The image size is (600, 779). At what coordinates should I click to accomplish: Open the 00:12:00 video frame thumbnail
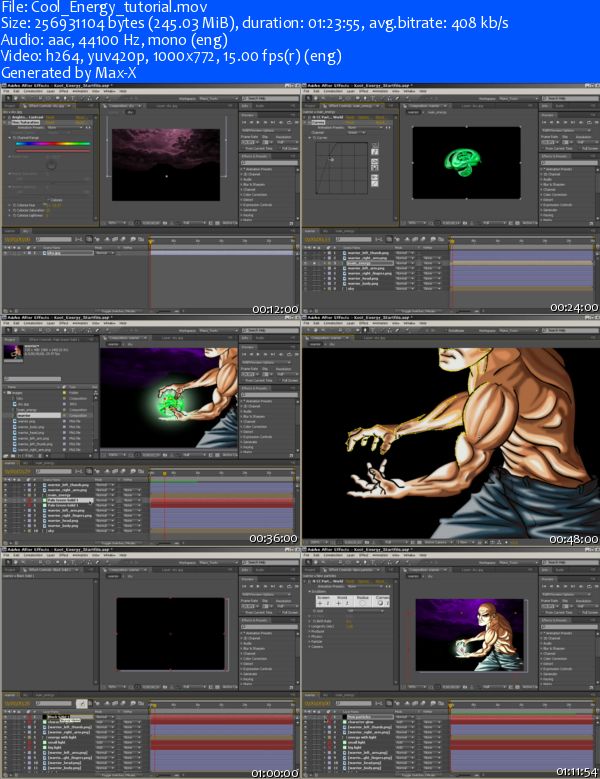coord(150,199)
